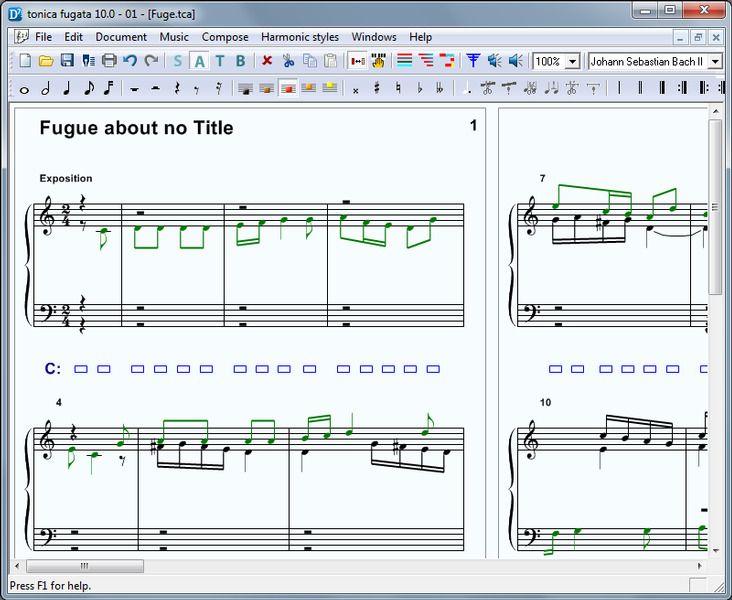Toggle the Soprano voice (S) button
Viewport: 732px width, 600px height.
pyautogui.click(x=177, y=61)
